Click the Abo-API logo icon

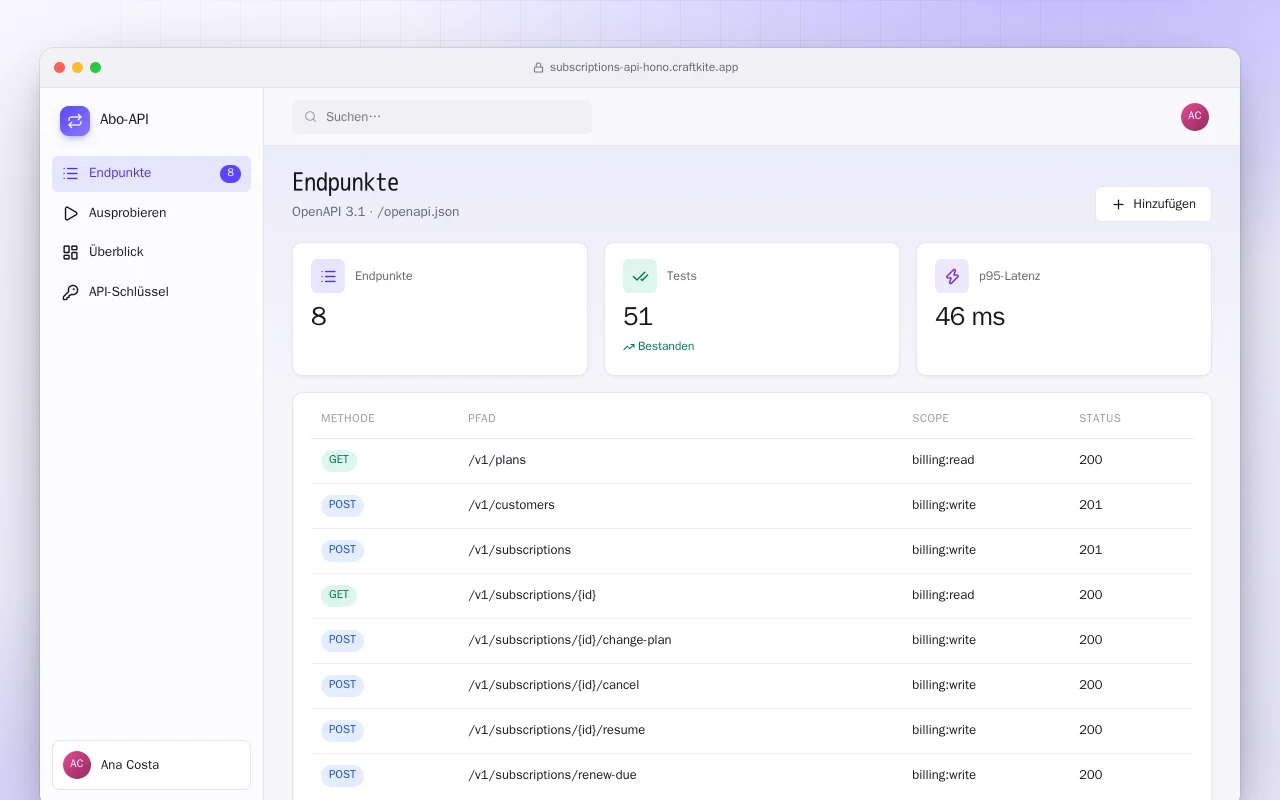click(75, 121)
